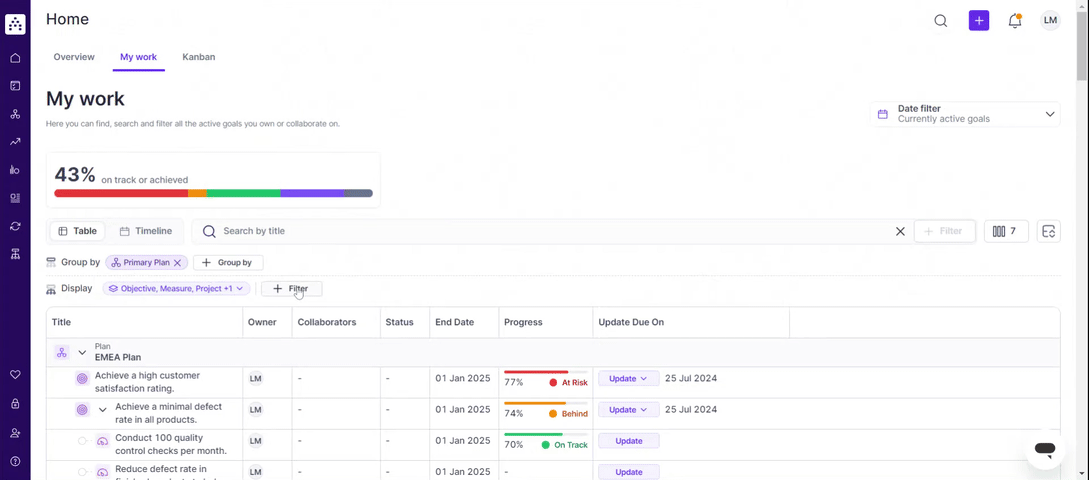
Task: Open the chat support bubble
Action: [x=1045, y=449]
